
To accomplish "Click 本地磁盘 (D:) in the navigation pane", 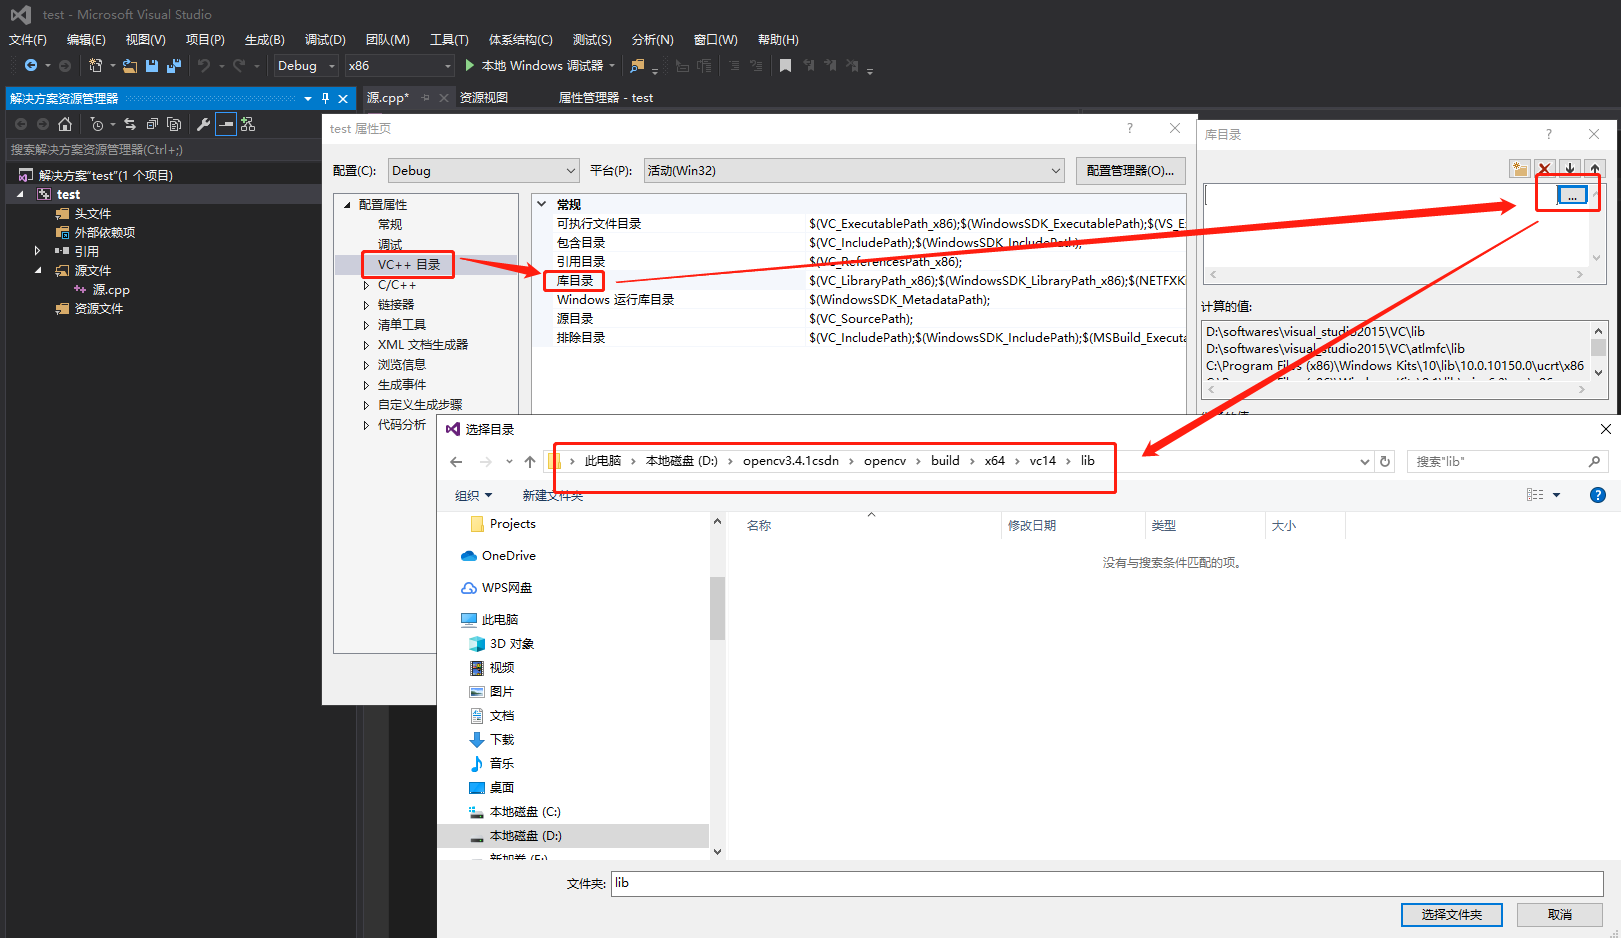I will click(x=525, y=836).
